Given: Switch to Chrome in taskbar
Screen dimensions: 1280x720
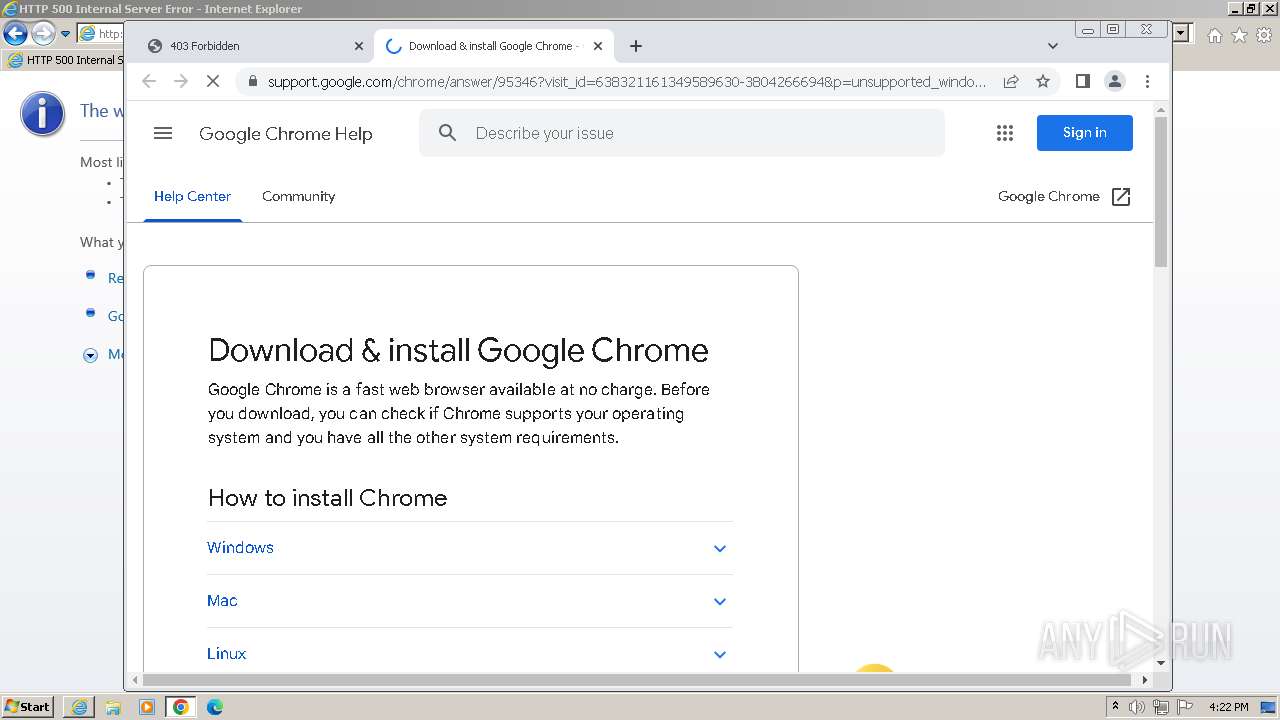Looking at the screenshot, I should tap(181, 707).
